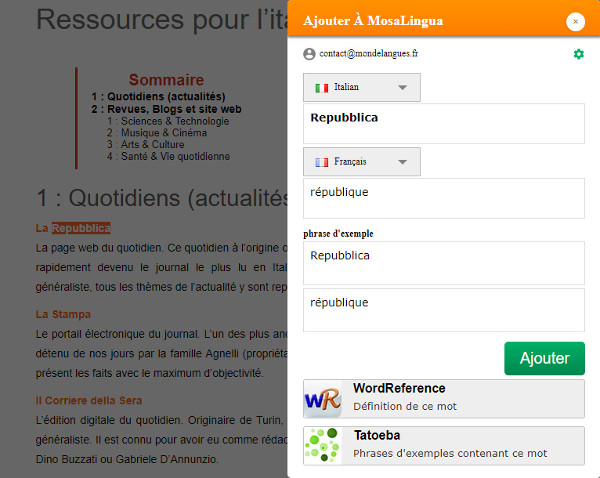Close the Ajouter À MosaLingua panel
The image size is (600, 478).
575,22
